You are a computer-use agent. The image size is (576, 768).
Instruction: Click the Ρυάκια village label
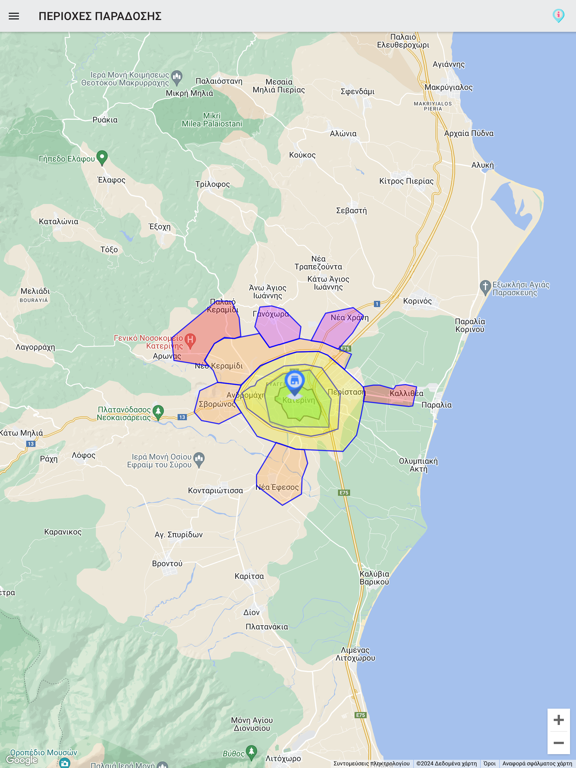pyautogui.click(x=105, y=120)
